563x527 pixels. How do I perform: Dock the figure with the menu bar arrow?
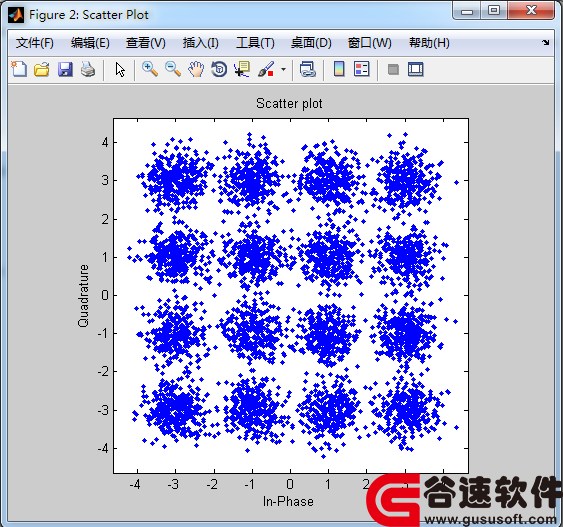click(x=546, y=42)
